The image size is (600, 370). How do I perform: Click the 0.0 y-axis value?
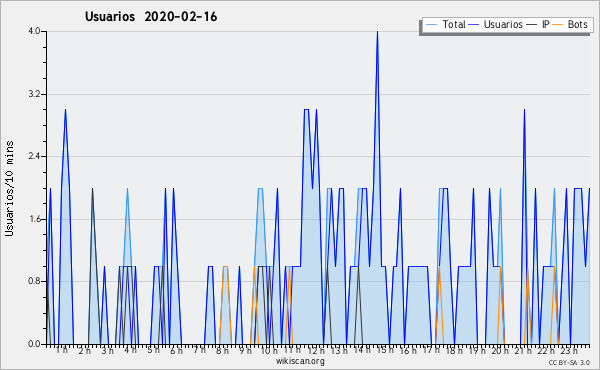point(34,344)
